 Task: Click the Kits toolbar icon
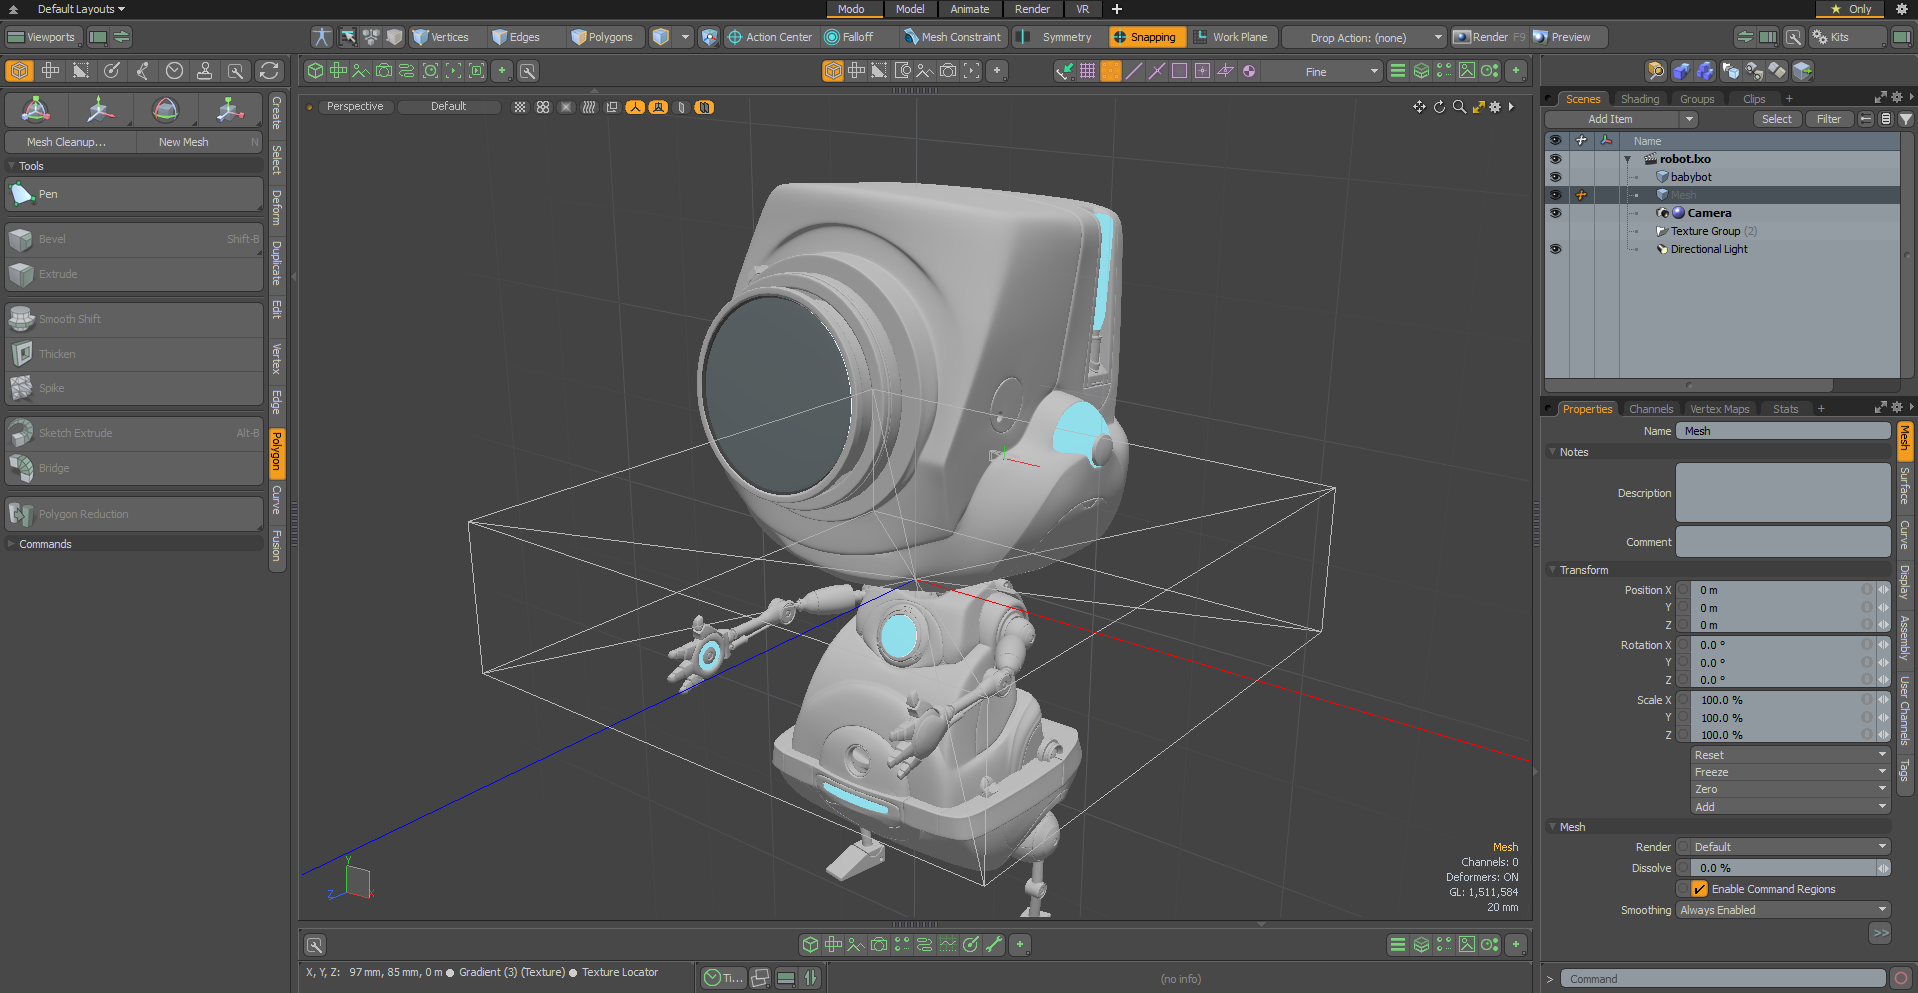coord(1820,37)
